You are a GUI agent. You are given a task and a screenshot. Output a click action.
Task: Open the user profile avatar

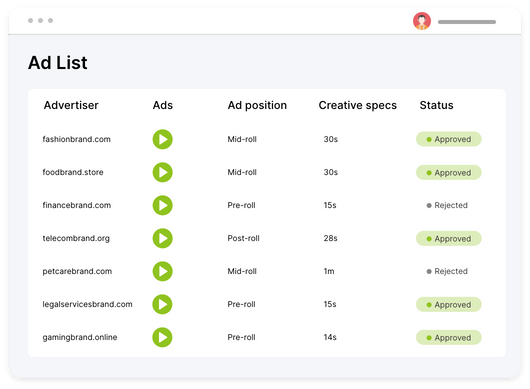422,21
